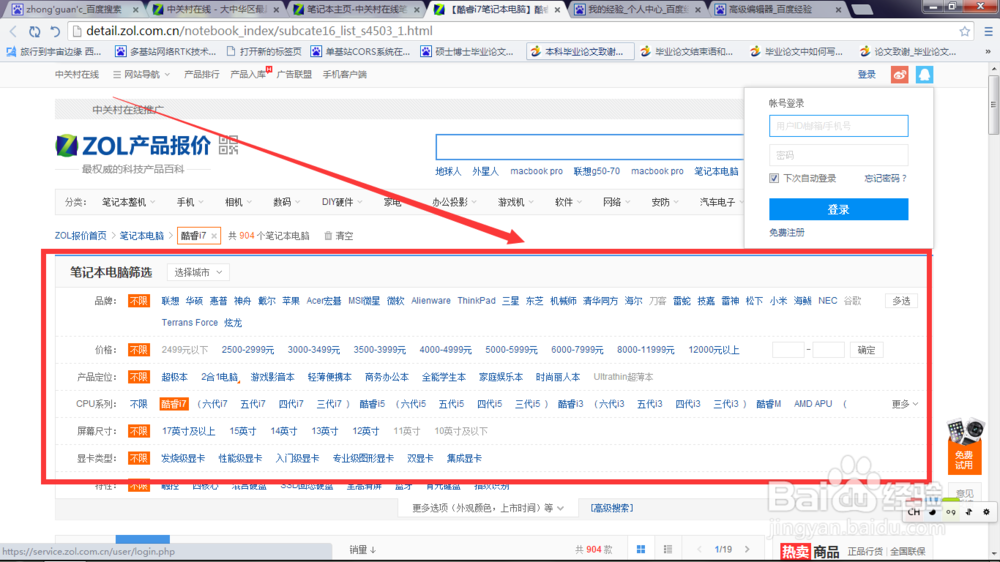Switch to grid view icon
This screenshot has width=1000, height=562.
pos(641,549)
